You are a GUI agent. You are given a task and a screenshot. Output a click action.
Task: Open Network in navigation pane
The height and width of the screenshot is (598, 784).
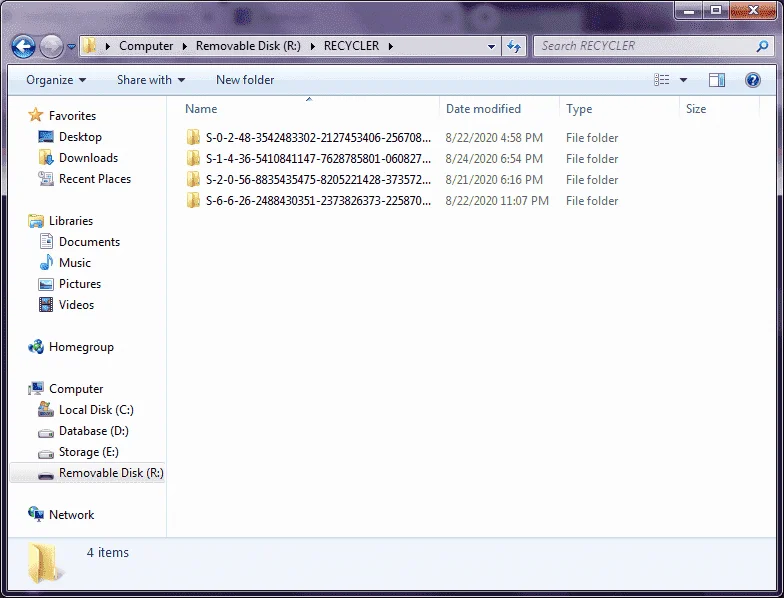coord(72,514)
